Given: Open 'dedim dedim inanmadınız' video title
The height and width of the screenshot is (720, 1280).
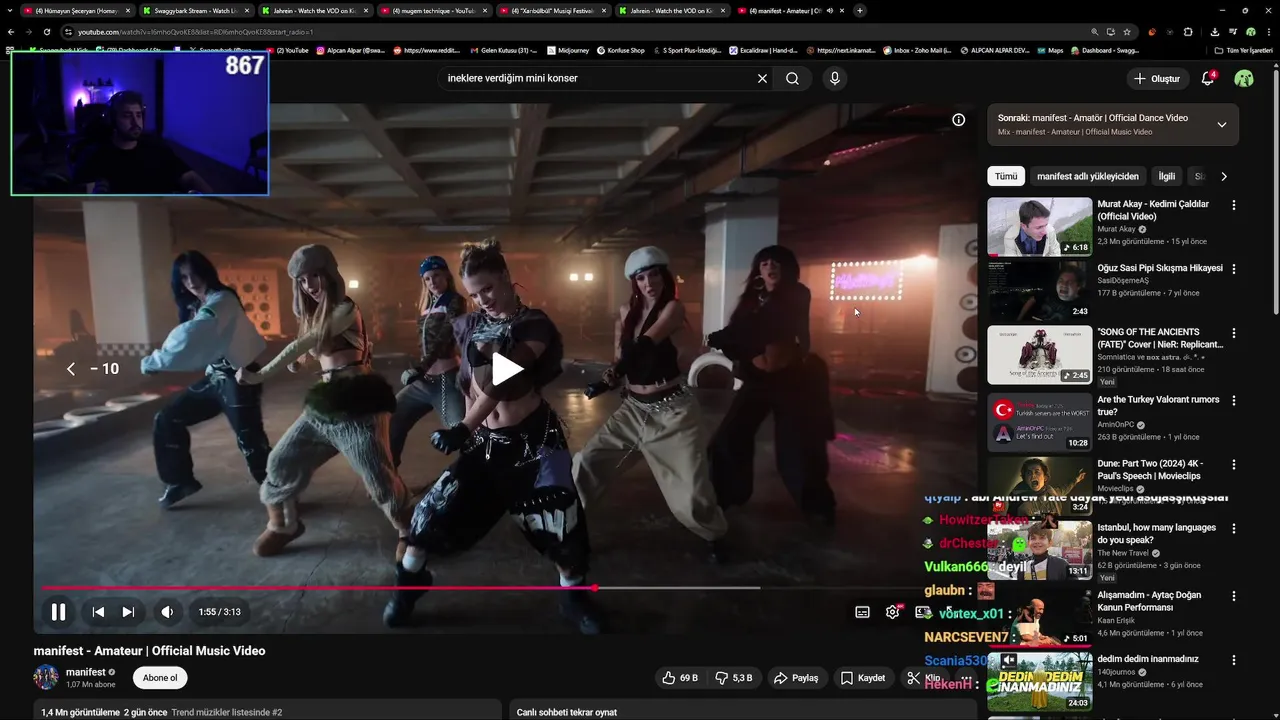Looking at the screenshot, I should tap(1147, 659).
